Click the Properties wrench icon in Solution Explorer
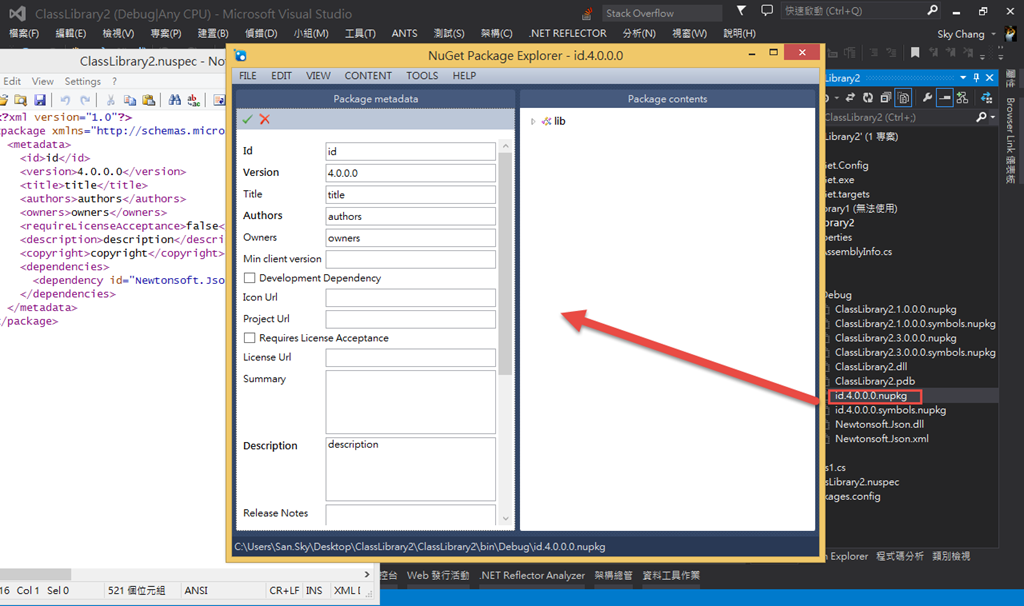Viewport: 1024px width, 606px height. coord(927,98)
